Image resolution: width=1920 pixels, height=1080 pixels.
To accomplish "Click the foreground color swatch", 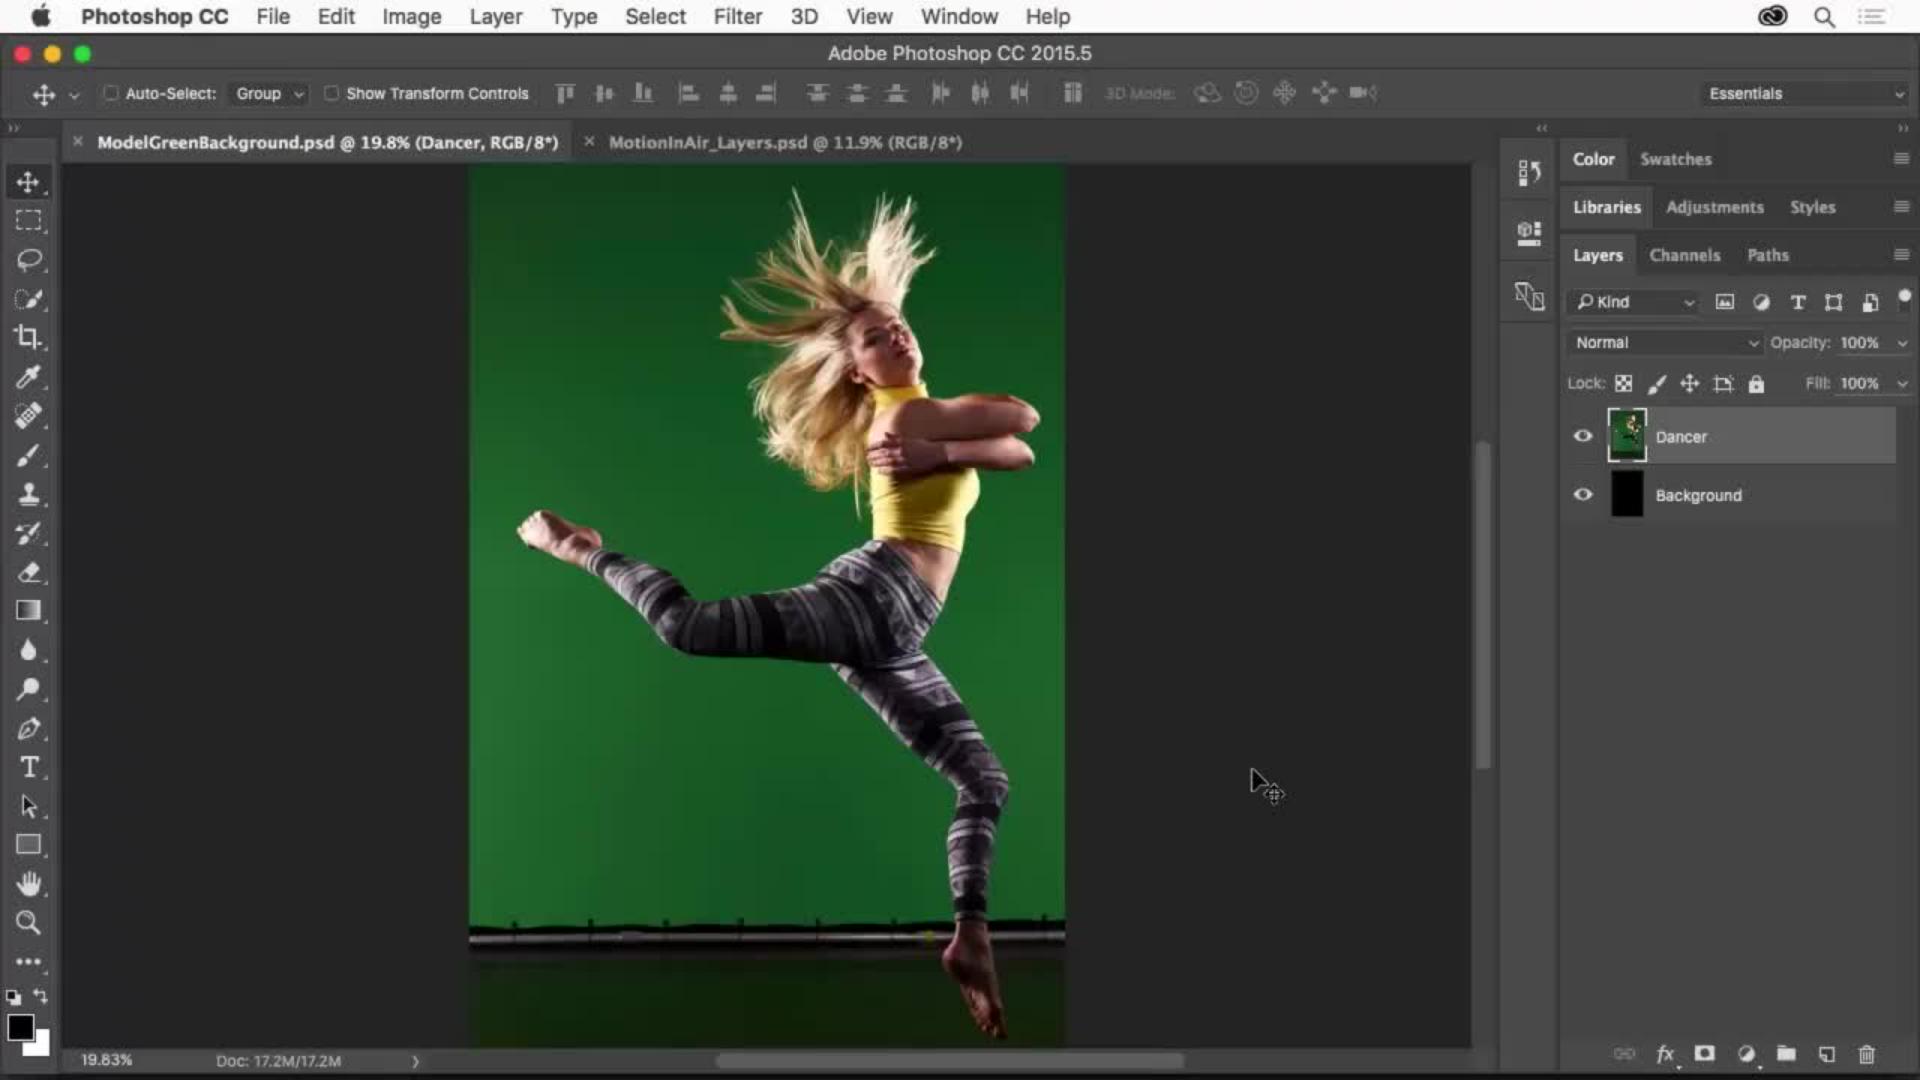I will point(20,1027).
